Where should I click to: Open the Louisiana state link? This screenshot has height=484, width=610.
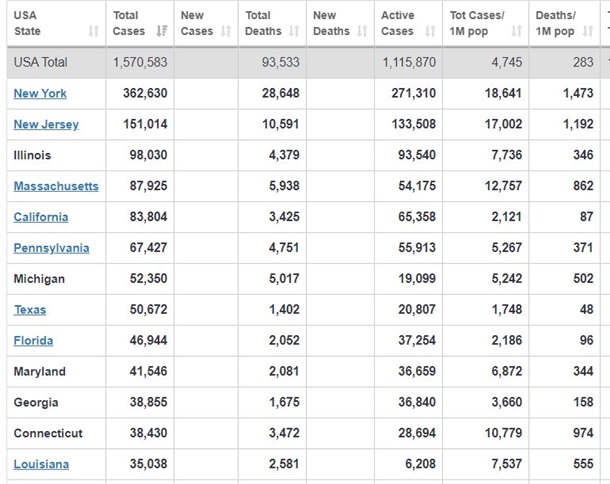tap(41, 464)
